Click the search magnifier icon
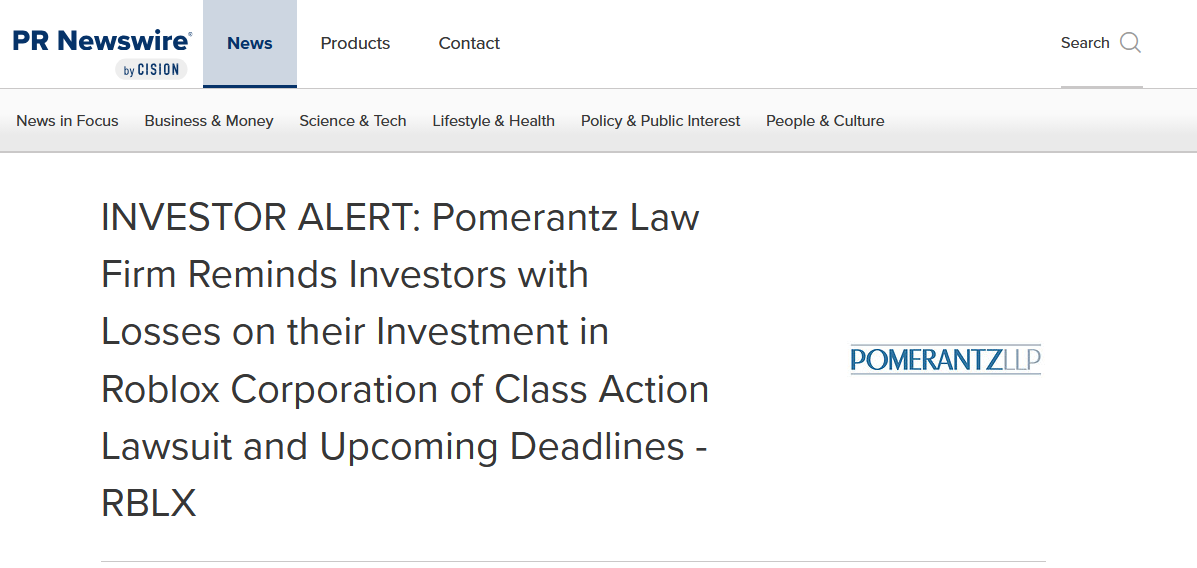The height and width of the screenshot is (568, 1197). point(1130,43)
